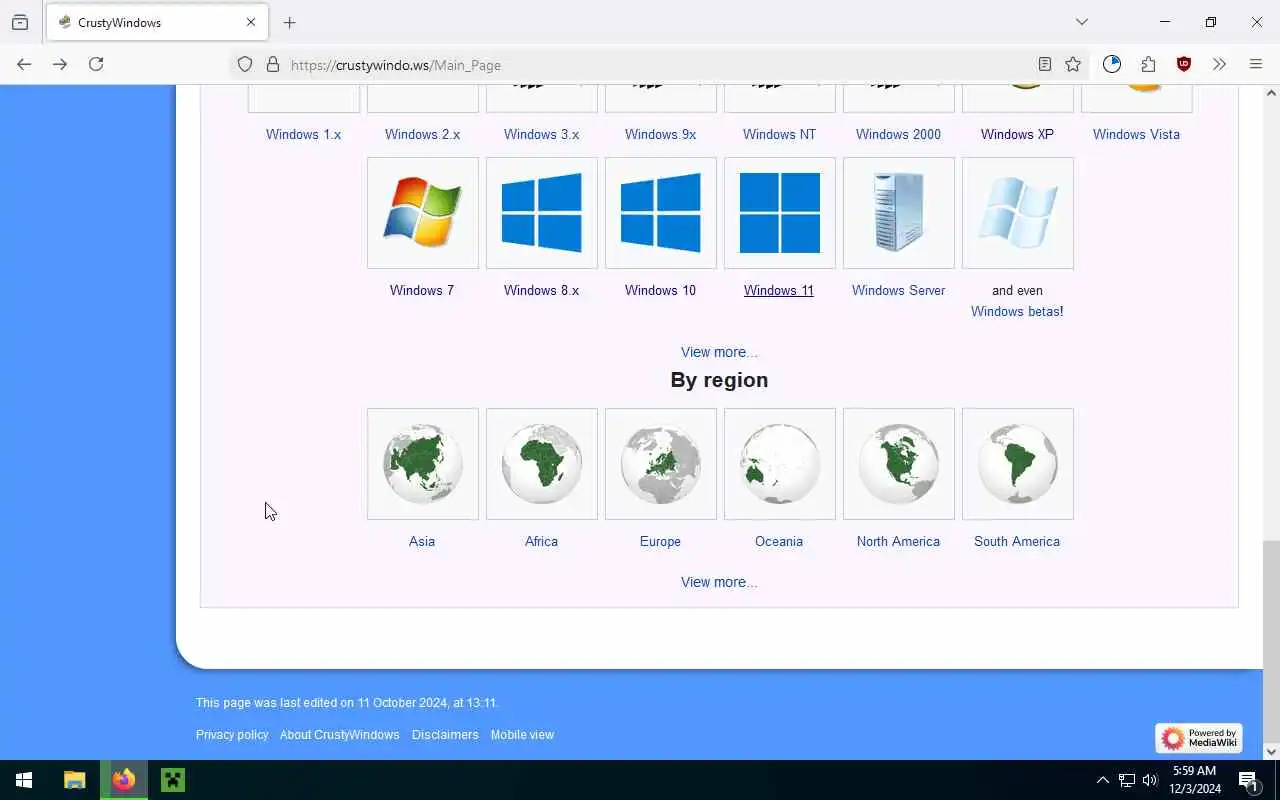Open the Windows betas logo image
The image size is (1280, 800).
1017,213
